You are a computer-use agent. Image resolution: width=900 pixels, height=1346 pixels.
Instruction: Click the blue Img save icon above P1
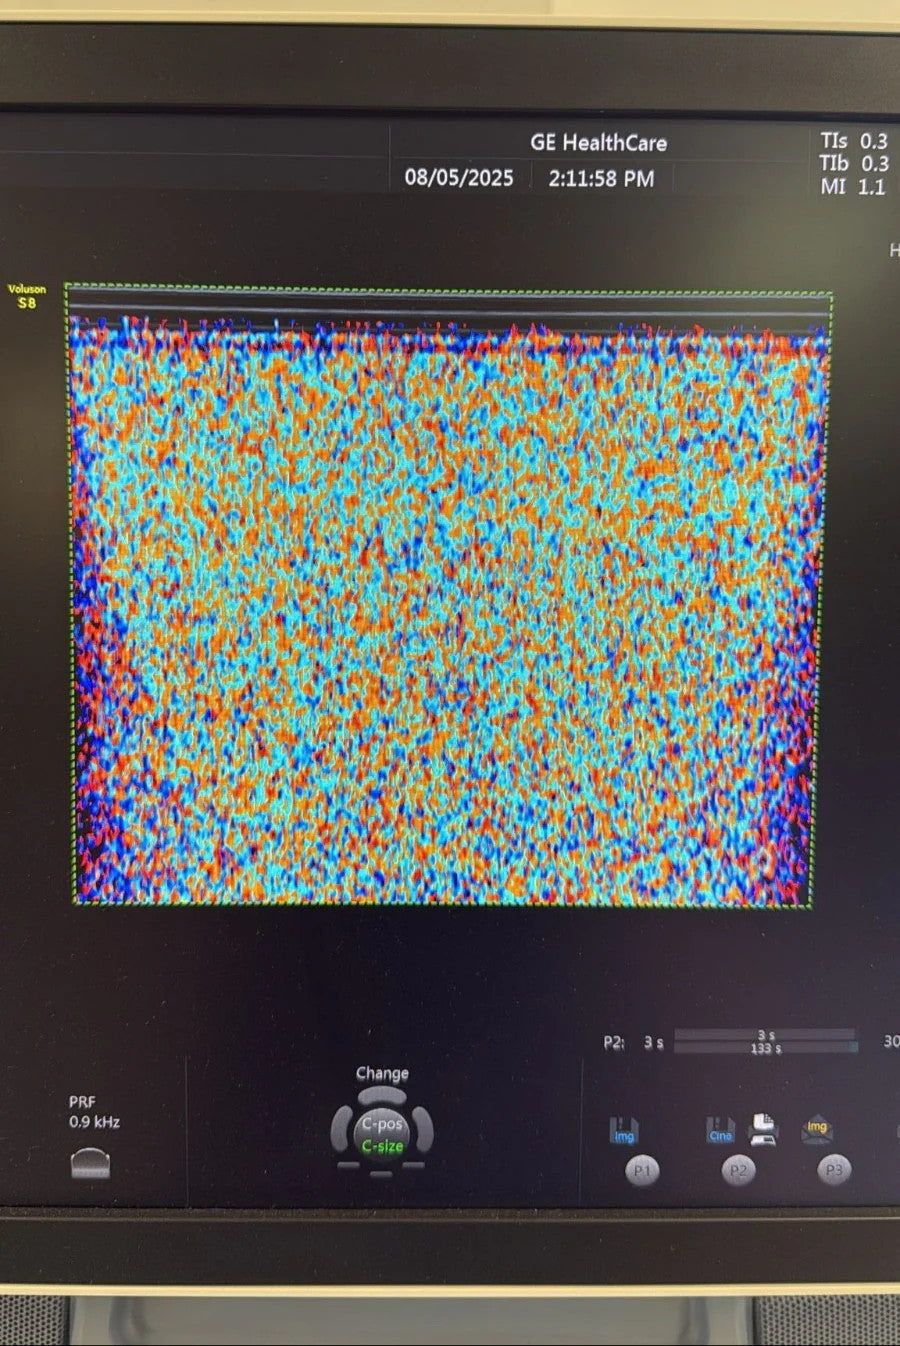click(x=624, y=1131)
